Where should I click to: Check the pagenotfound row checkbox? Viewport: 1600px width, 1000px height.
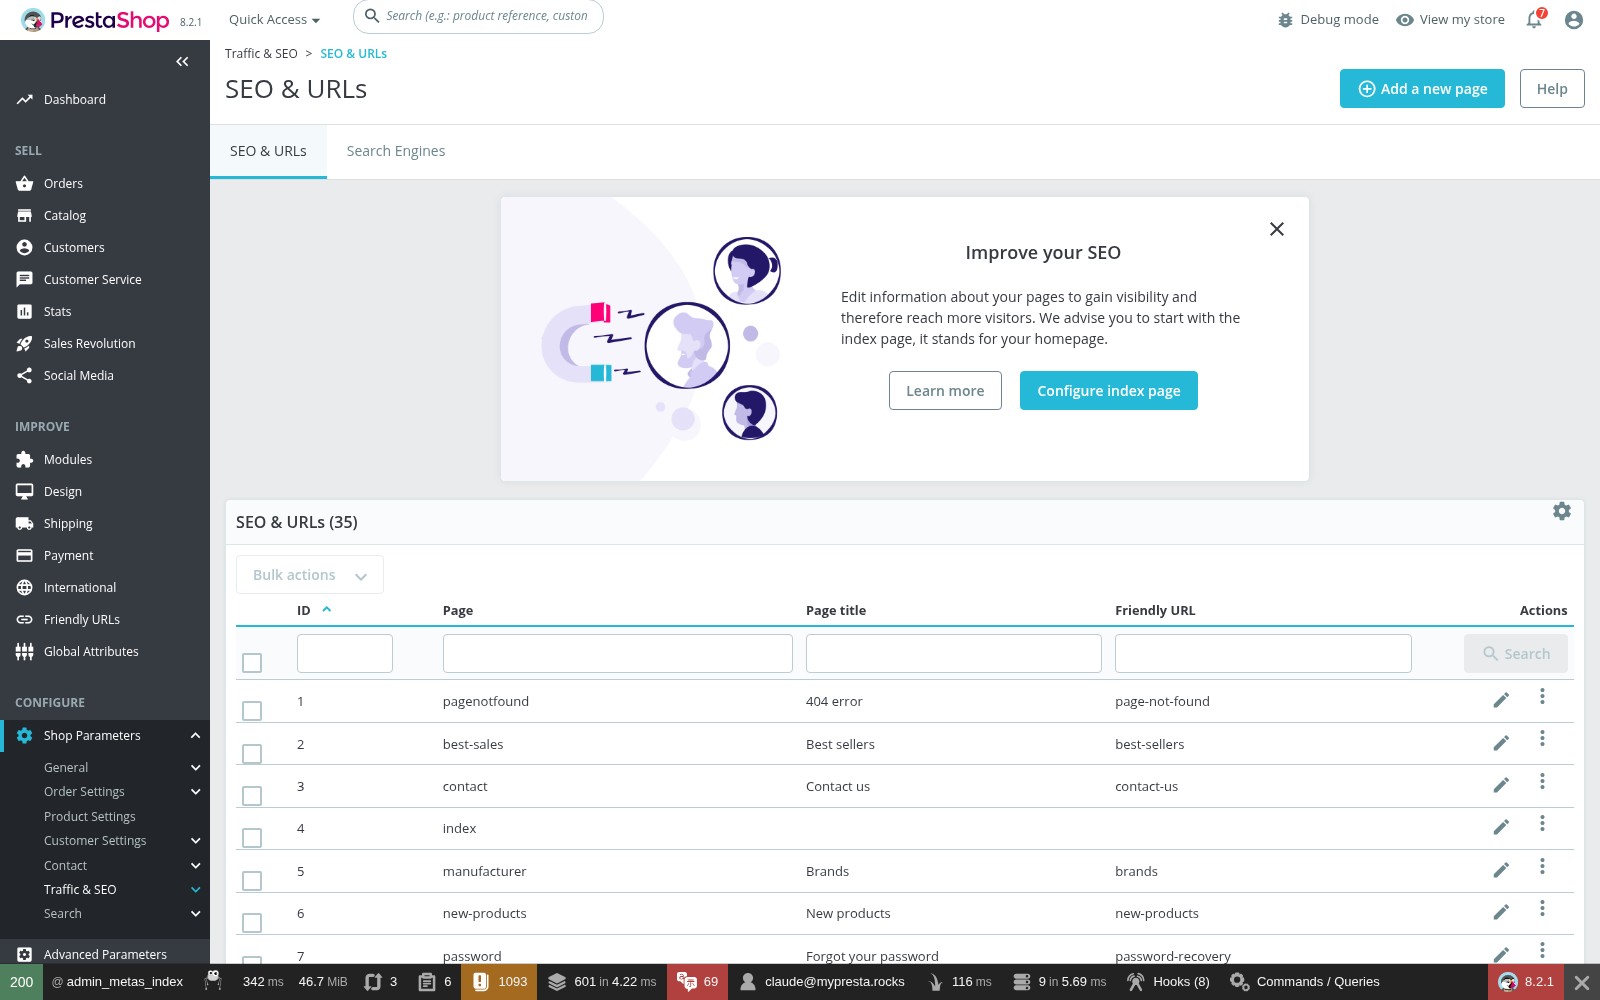click(x=252, y=711)
